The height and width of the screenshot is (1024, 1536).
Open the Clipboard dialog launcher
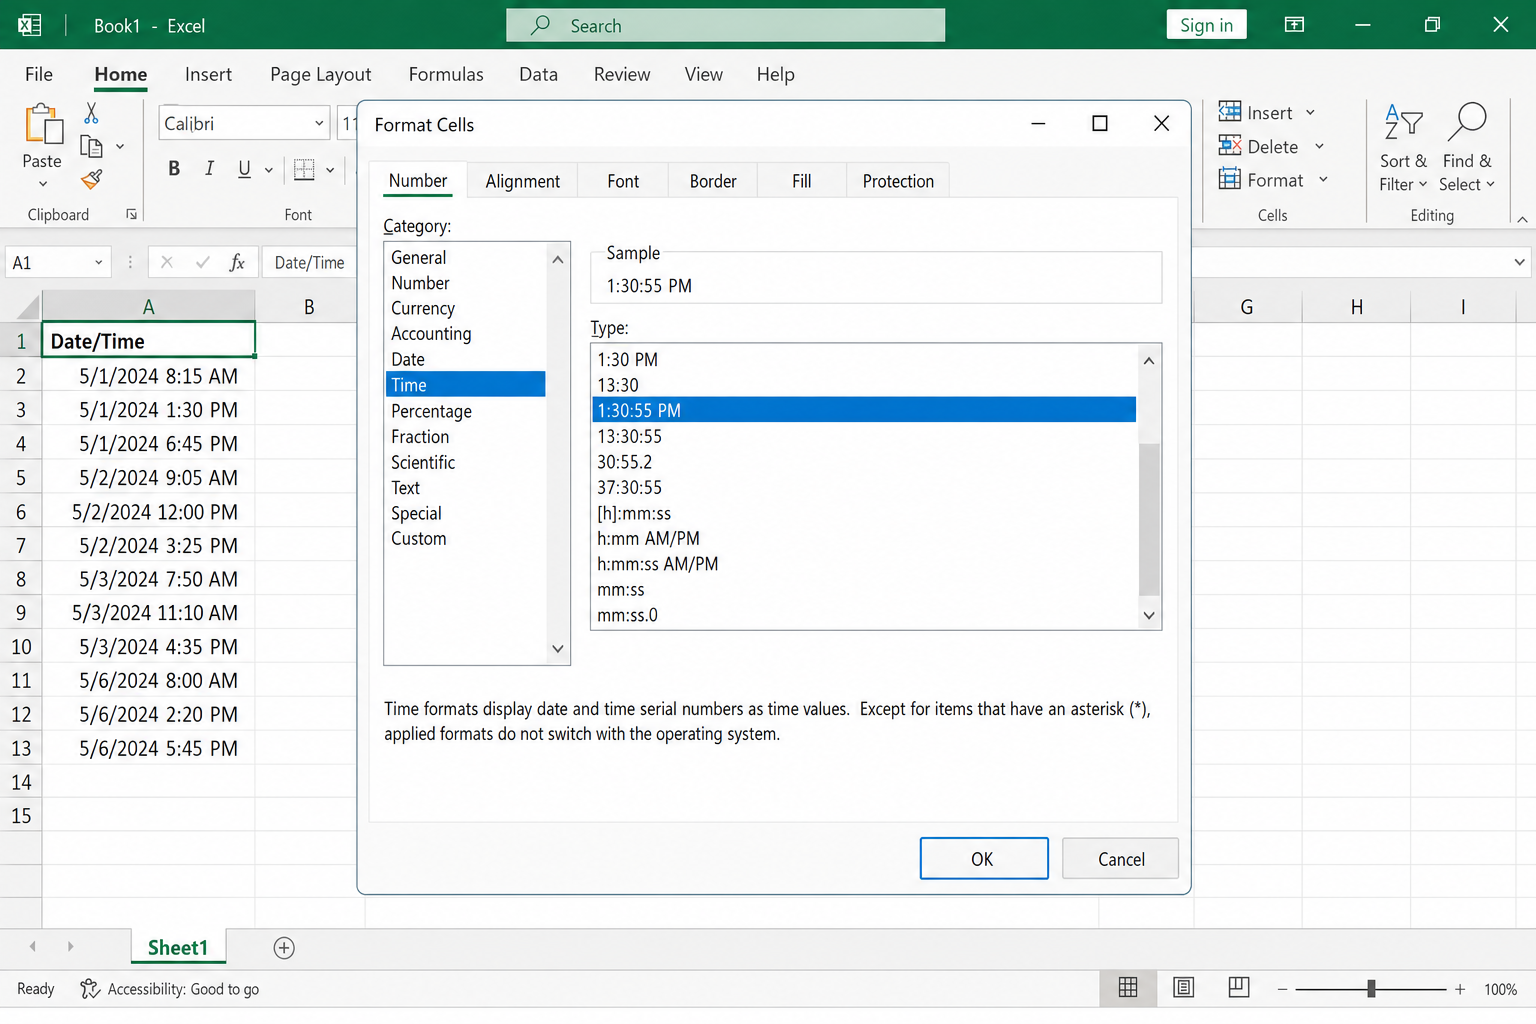point(131,214)
